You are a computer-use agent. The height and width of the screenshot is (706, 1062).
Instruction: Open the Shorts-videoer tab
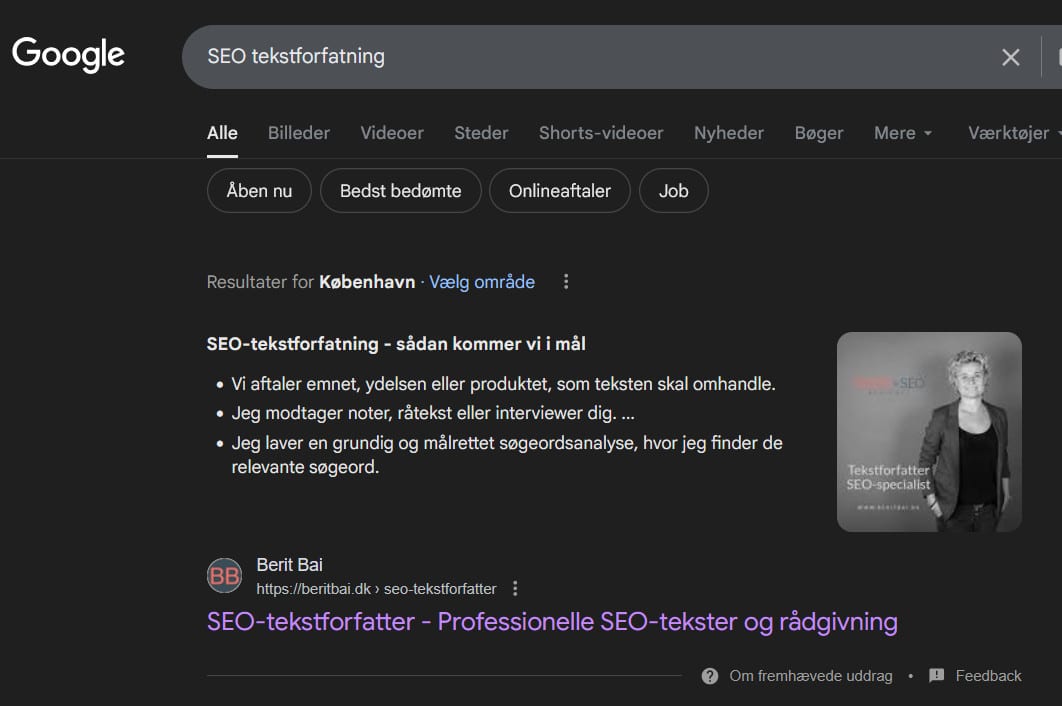tap(601, 133)
